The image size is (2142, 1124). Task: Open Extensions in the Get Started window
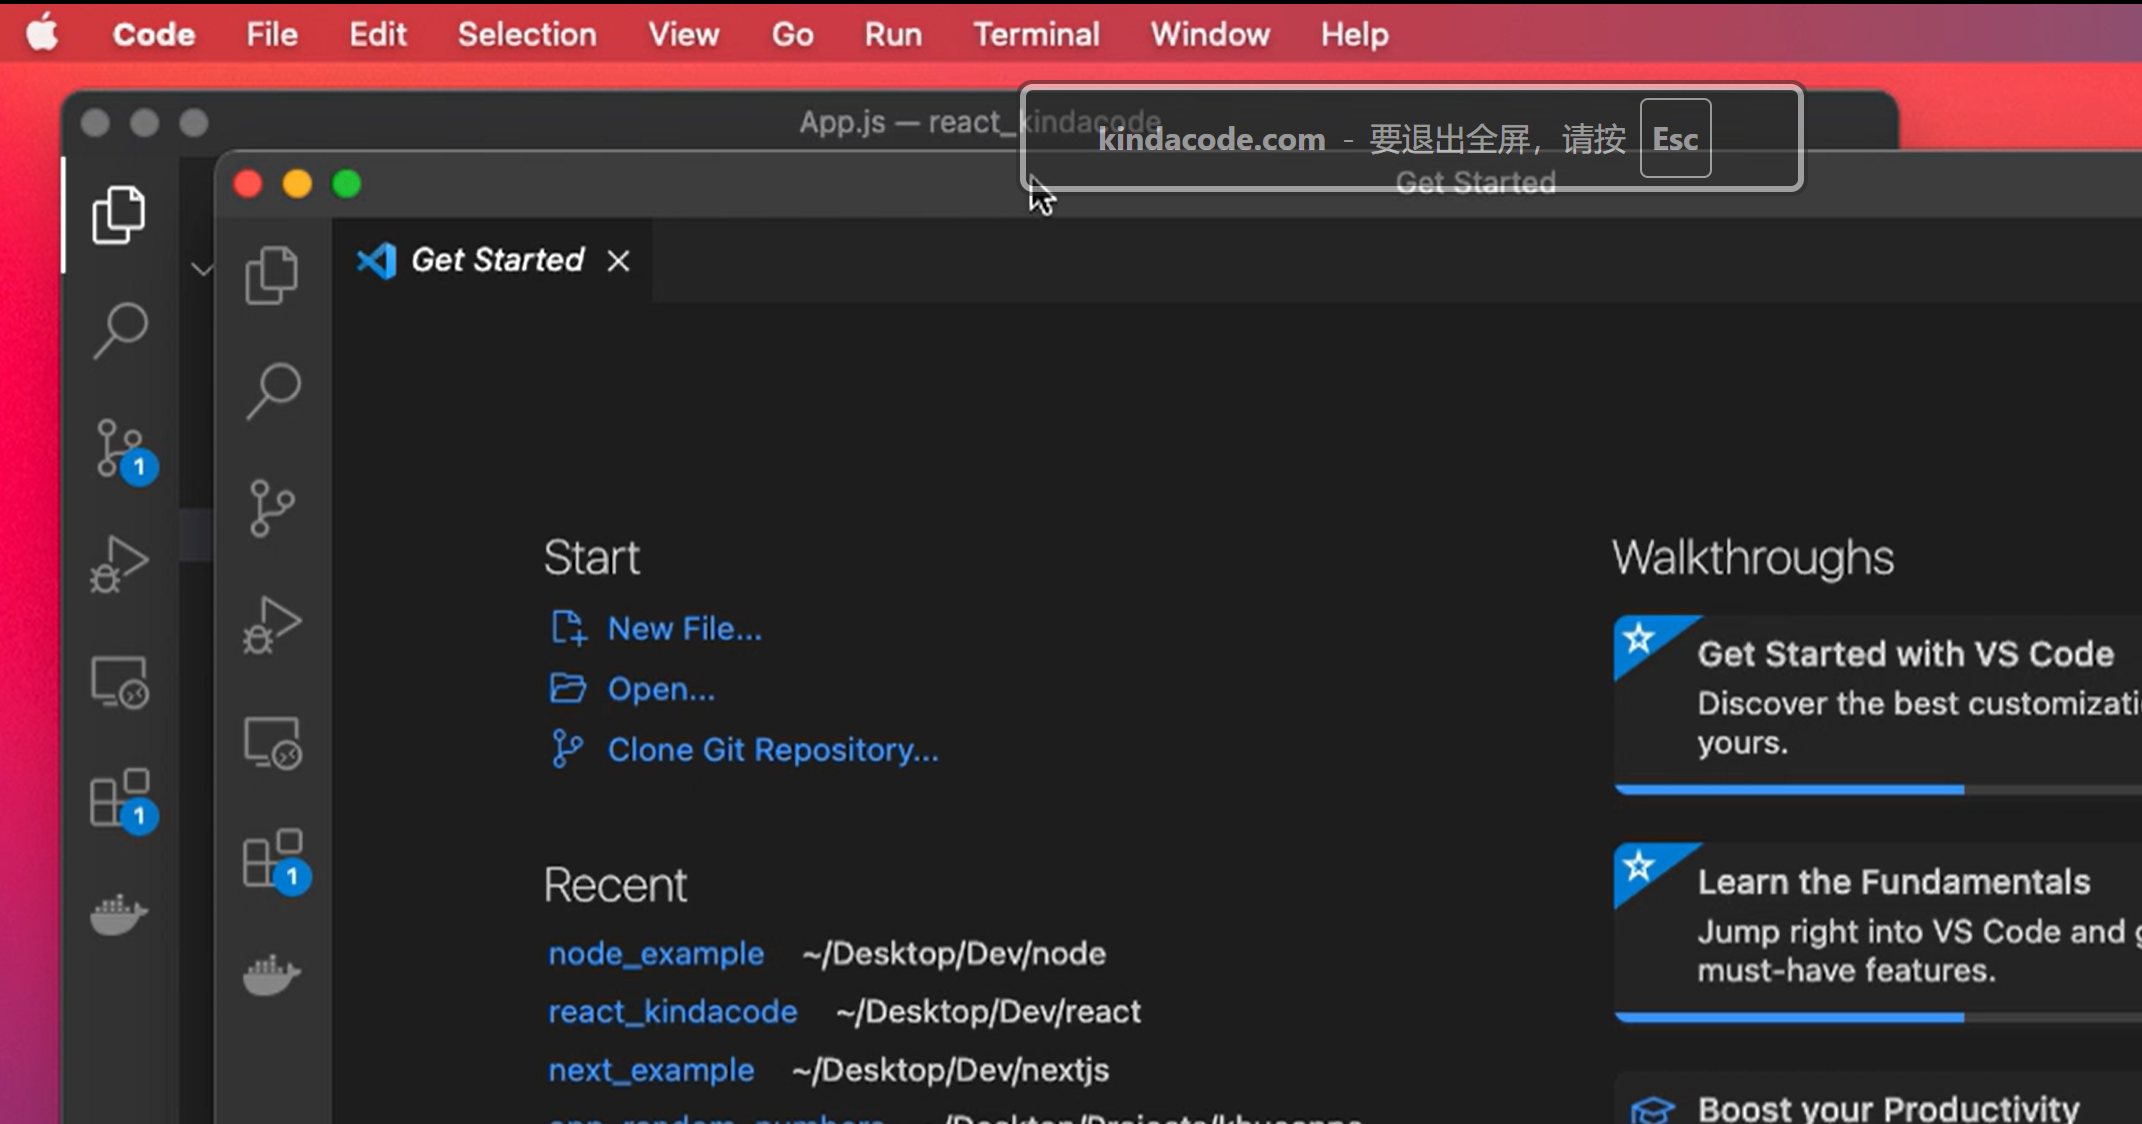276,861
